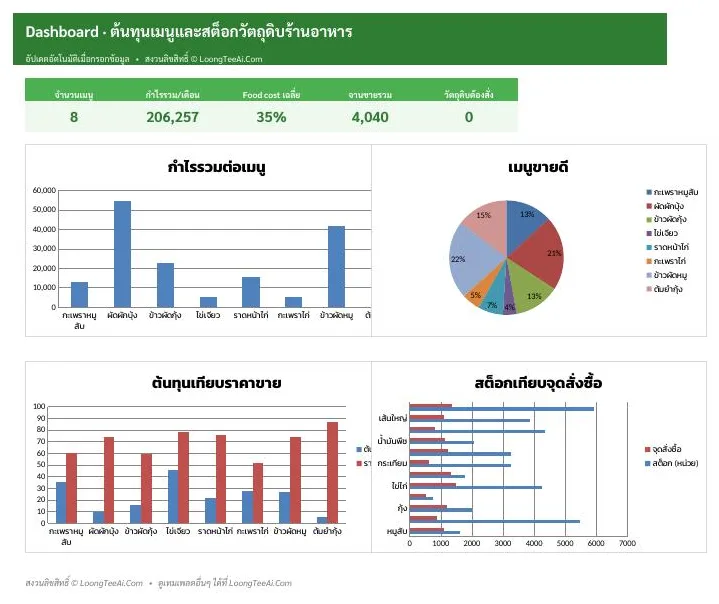
Task: Select the blue stock bar beside ไข่ไก่
Action: 476,488
